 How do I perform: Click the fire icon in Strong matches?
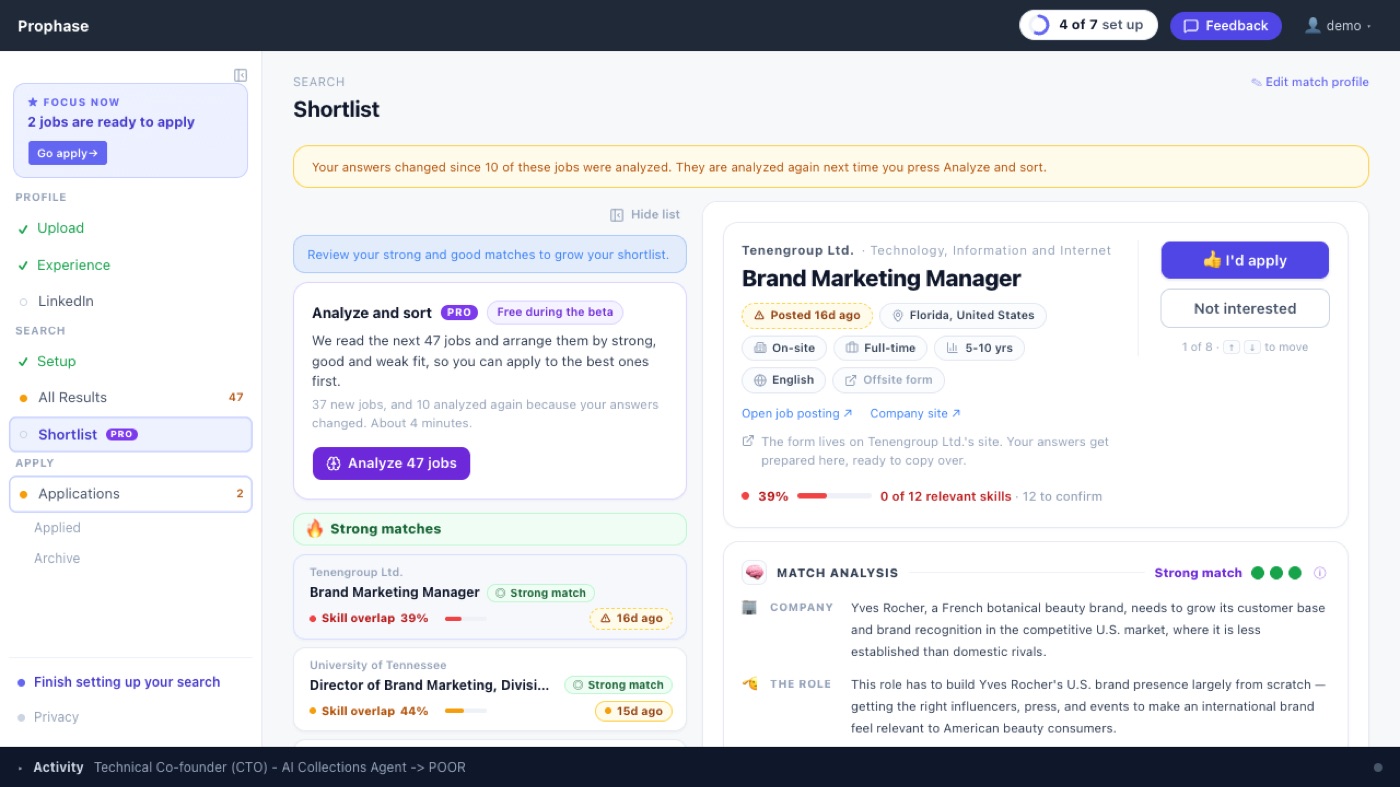(315, 529)
